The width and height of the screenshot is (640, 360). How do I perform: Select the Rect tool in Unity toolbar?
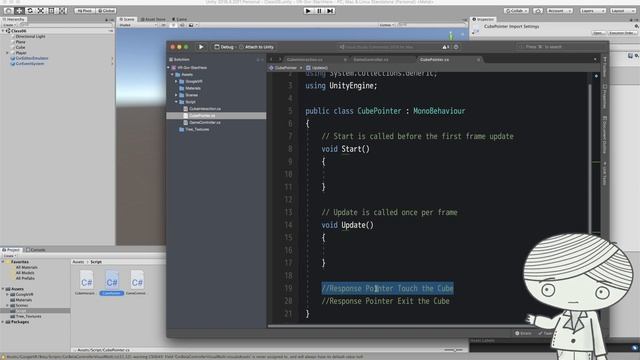(51, 11)
